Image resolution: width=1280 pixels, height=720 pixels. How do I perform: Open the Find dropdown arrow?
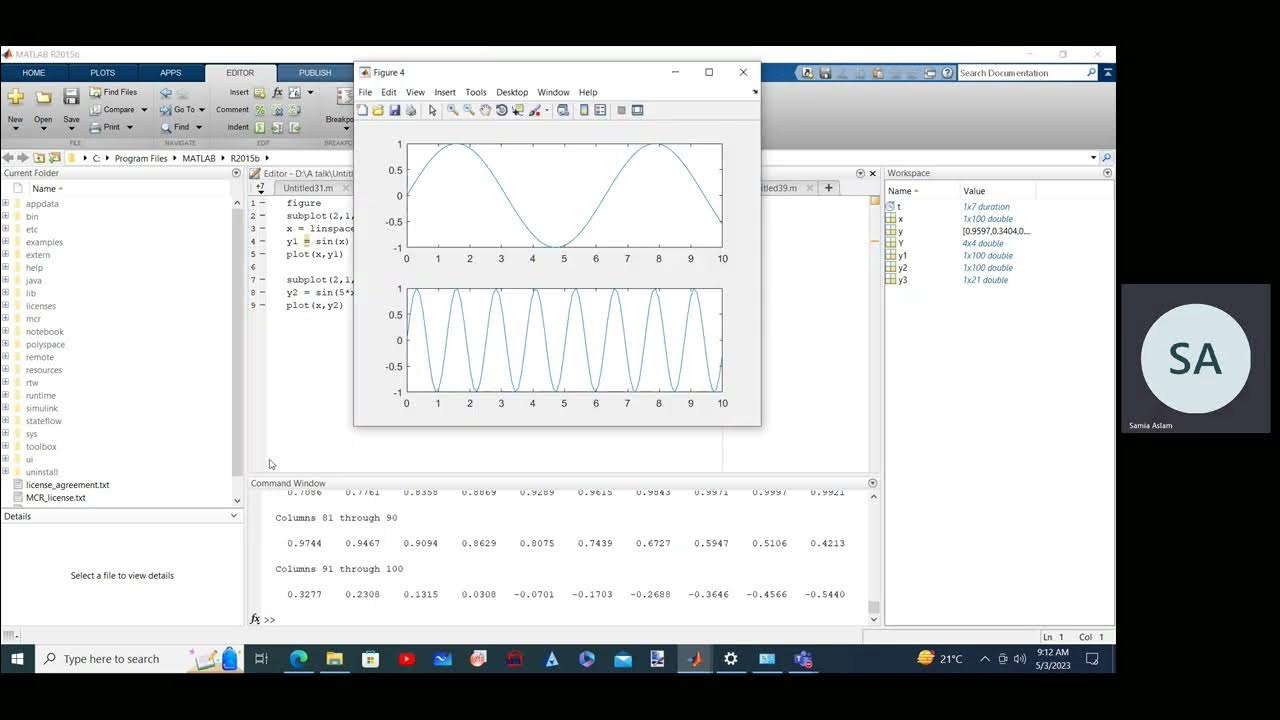pyautogui.click(x=198, y=127)
